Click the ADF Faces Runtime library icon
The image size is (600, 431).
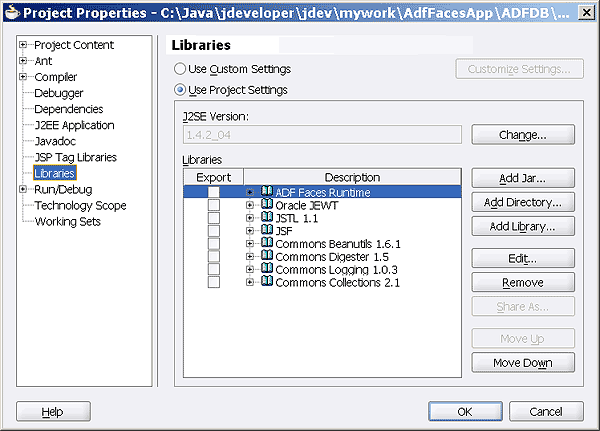pyautogui.click(x=267, y=192)
